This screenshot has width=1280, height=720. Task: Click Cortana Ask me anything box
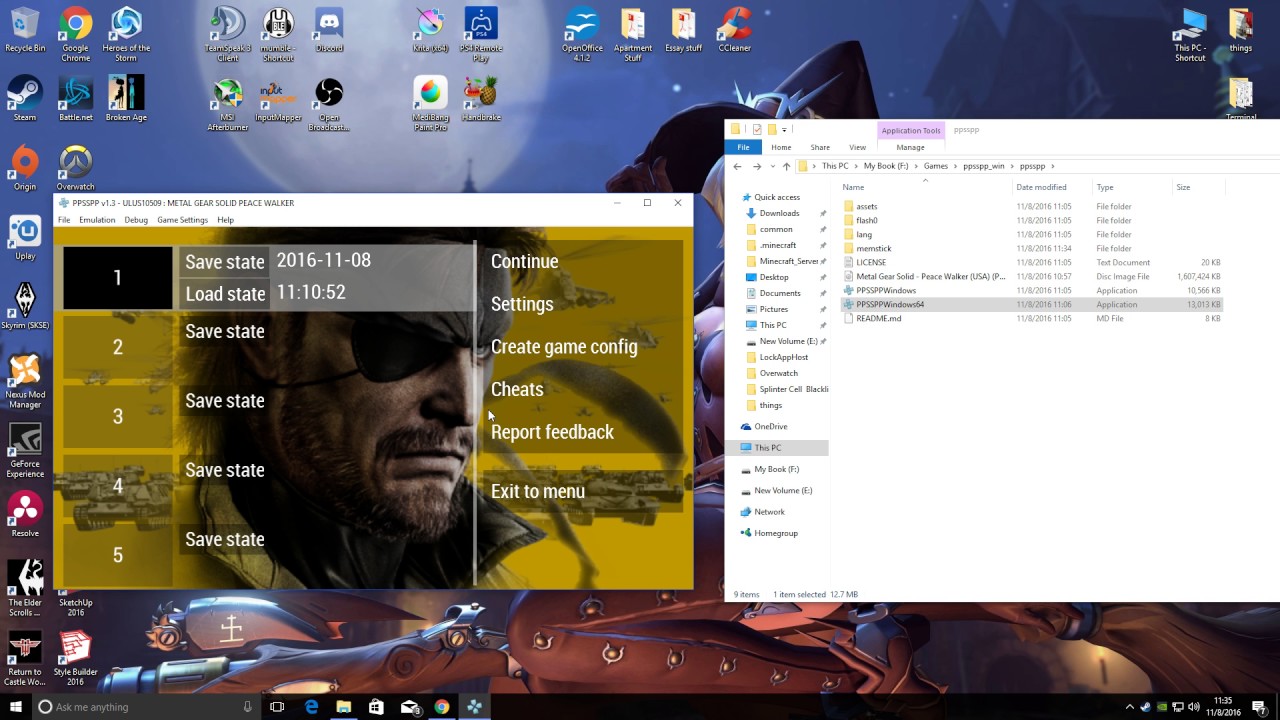pyautogui.click(x=145, y=707)
